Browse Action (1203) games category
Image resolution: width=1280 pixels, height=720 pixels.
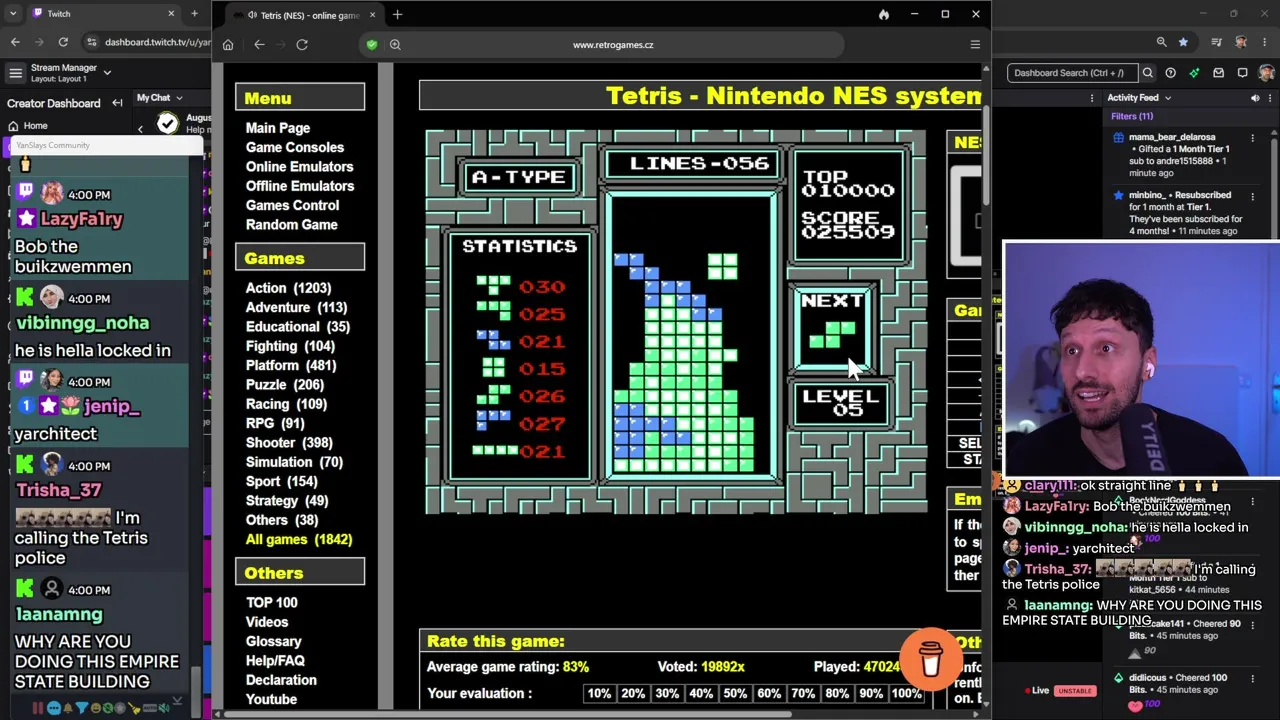click(288, 288)
